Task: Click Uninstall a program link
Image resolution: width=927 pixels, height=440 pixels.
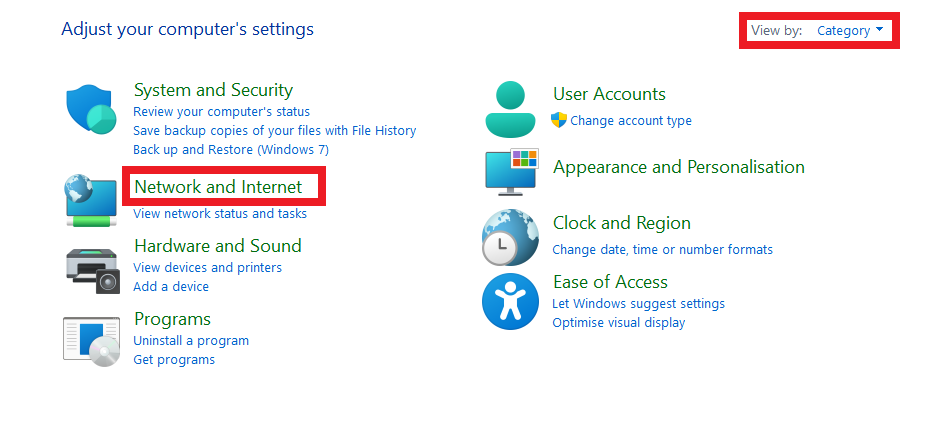Action: 191,341
